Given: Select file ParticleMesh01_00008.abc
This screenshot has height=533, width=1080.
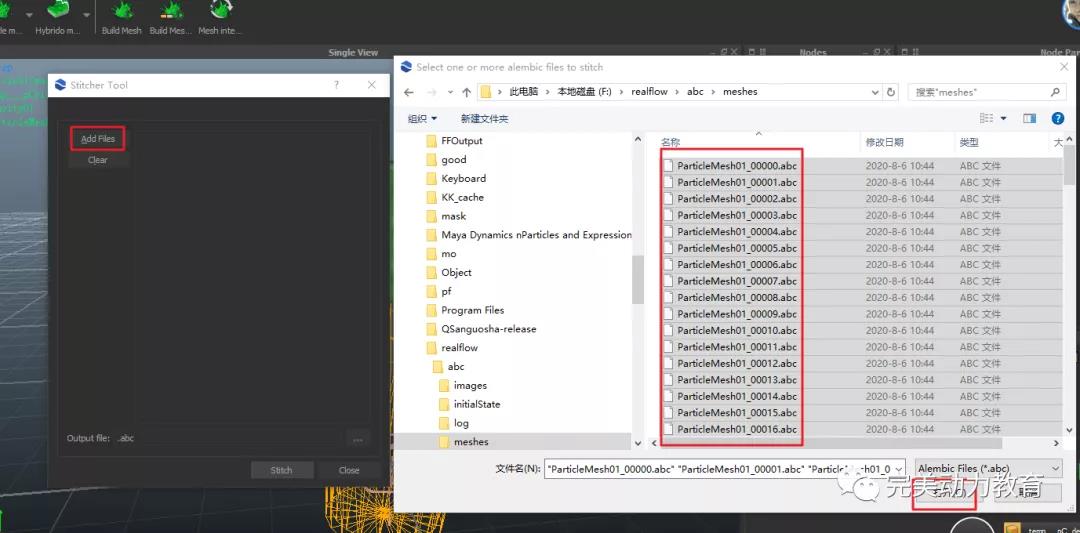Looking at the screenshot, I should tap(736, 298).
